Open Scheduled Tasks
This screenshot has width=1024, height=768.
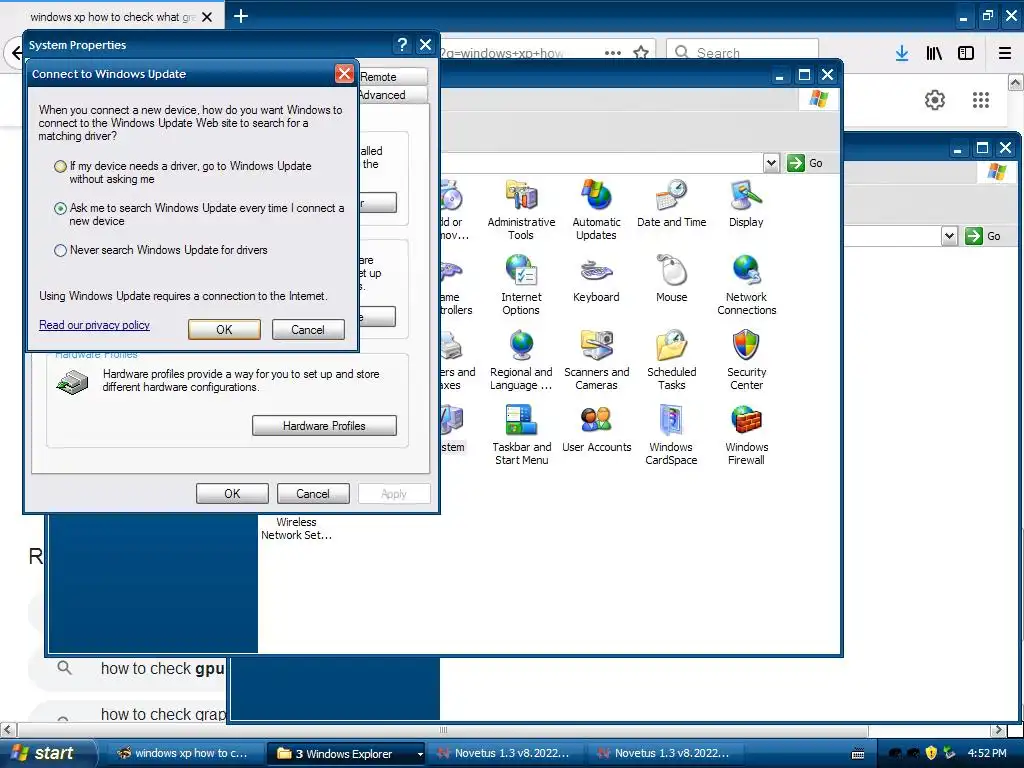tap(671, 360)
